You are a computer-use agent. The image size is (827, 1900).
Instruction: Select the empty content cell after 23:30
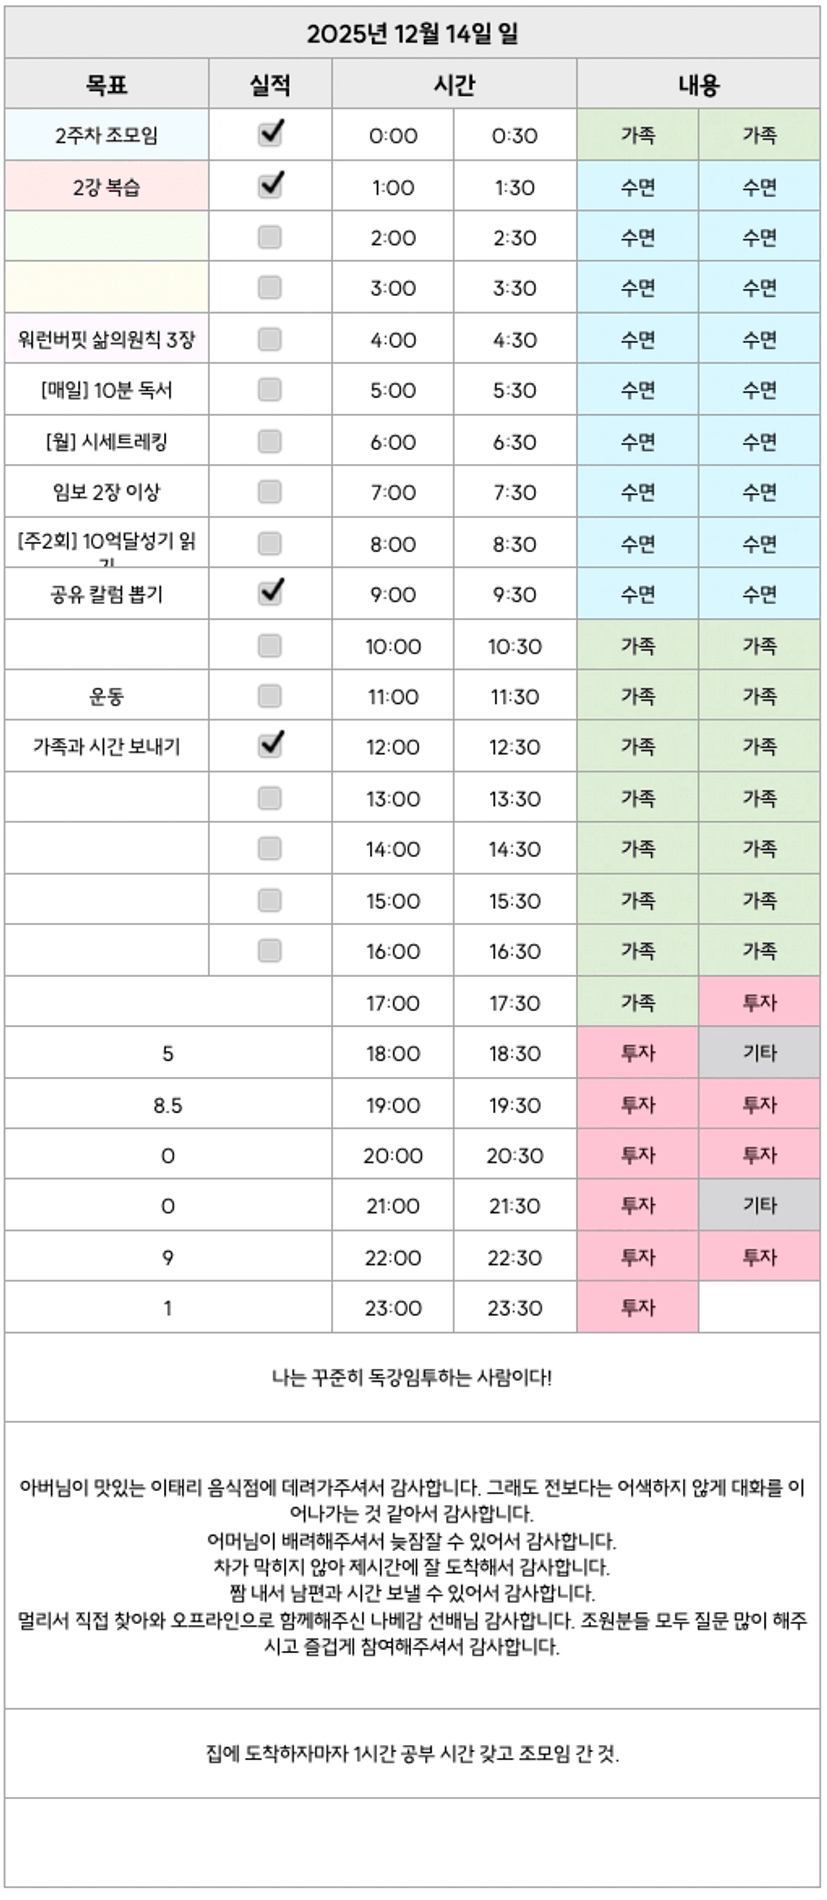click(x=759, y=1307)
